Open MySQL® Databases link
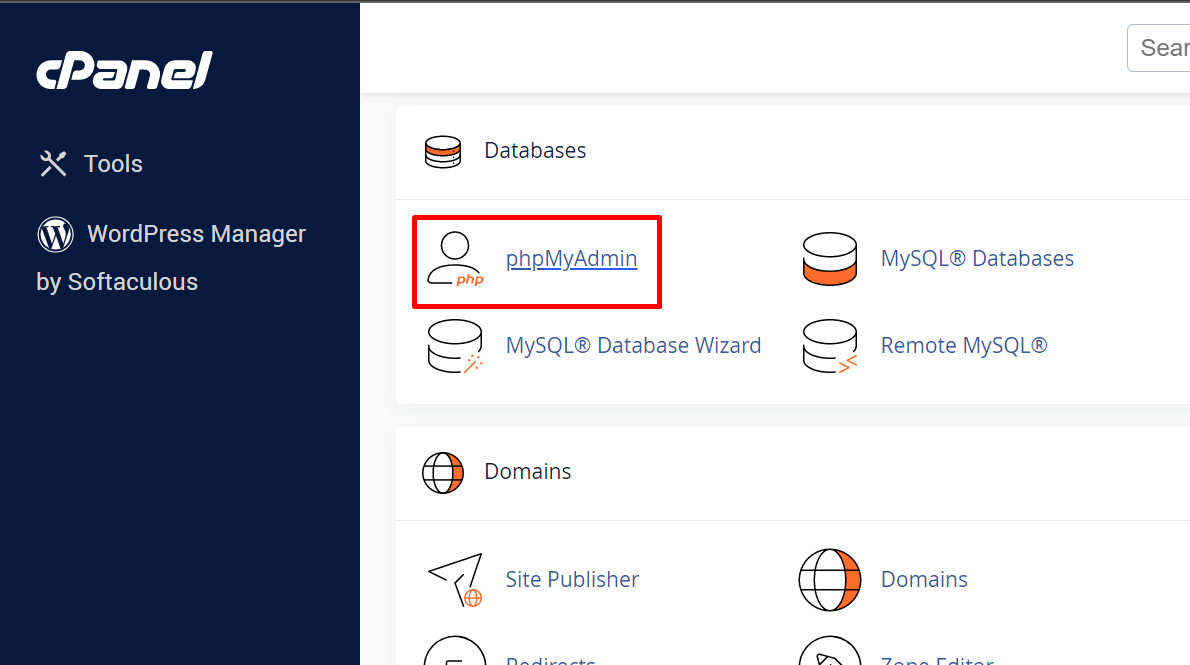Image resolution: width=1190 pixels, height=665 pixels. pos(977,259)
